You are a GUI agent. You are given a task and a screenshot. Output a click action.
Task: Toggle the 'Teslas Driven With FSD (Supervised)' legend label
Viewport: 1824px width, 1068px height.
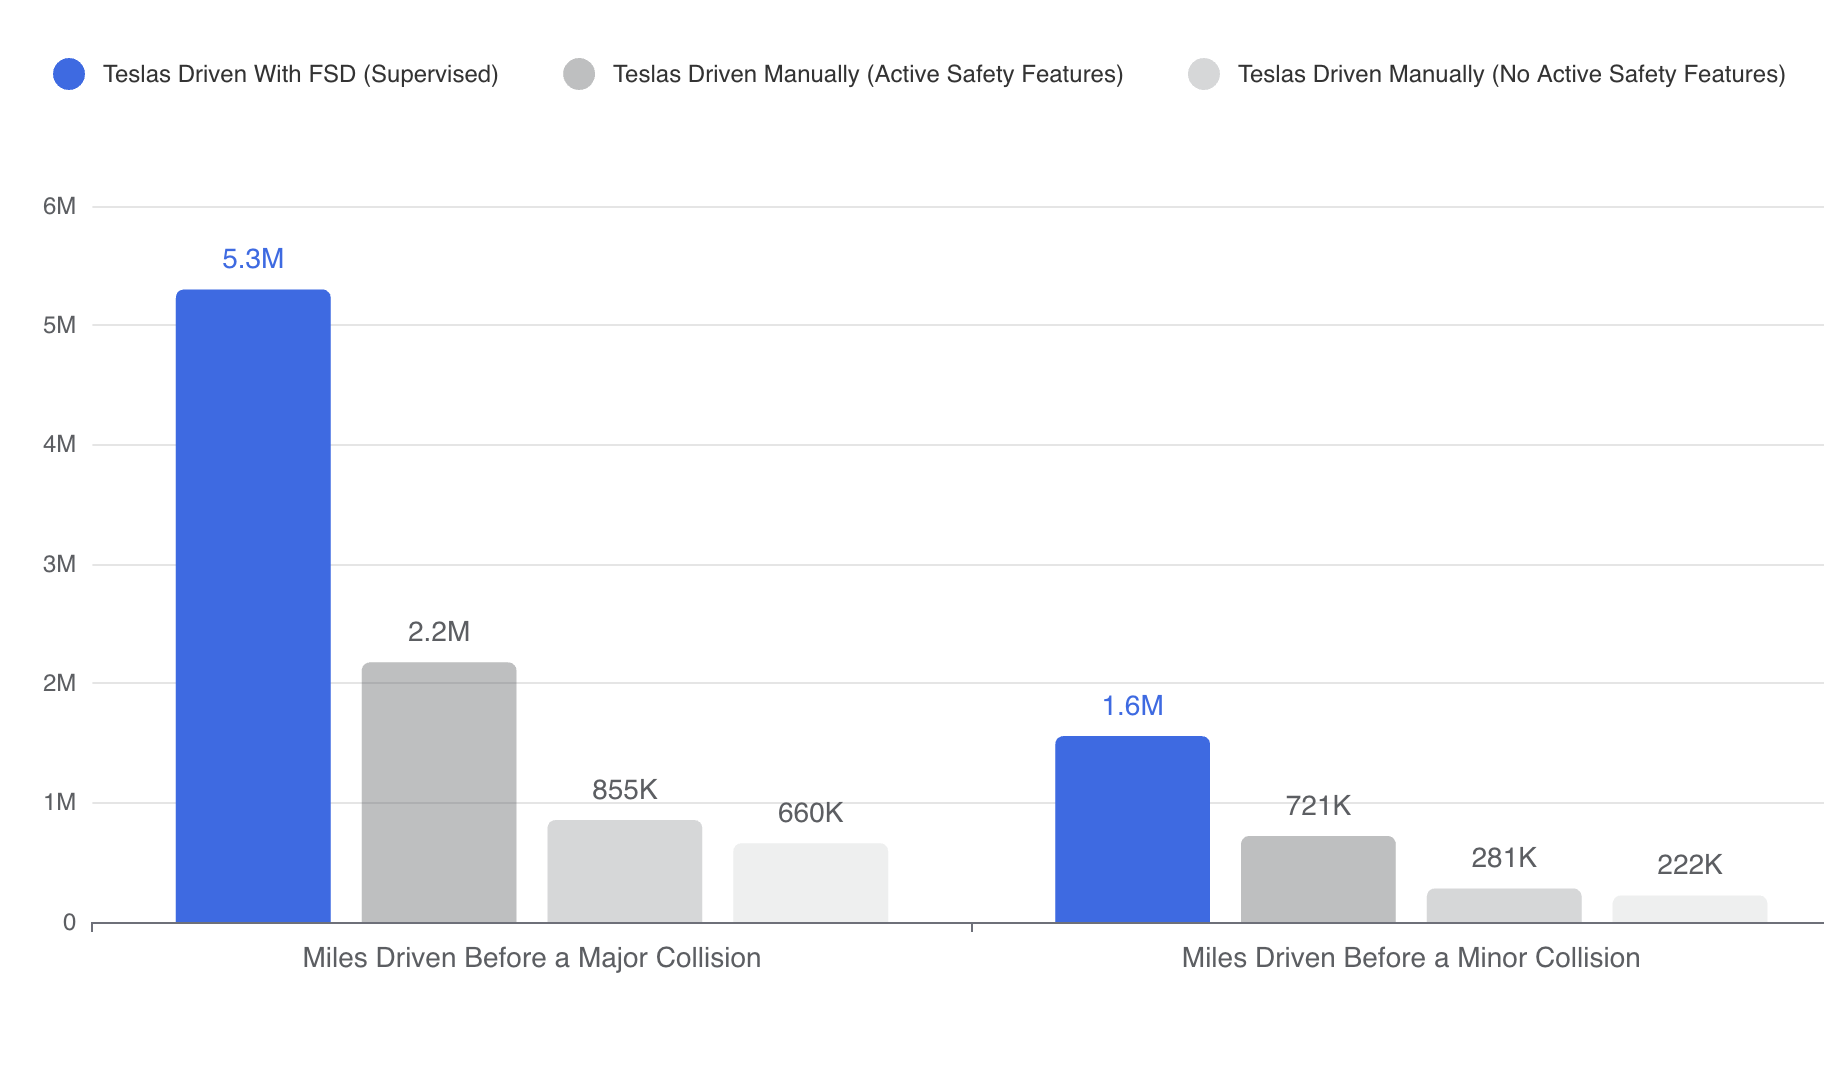pyautogui.click(x=300, y=74)
